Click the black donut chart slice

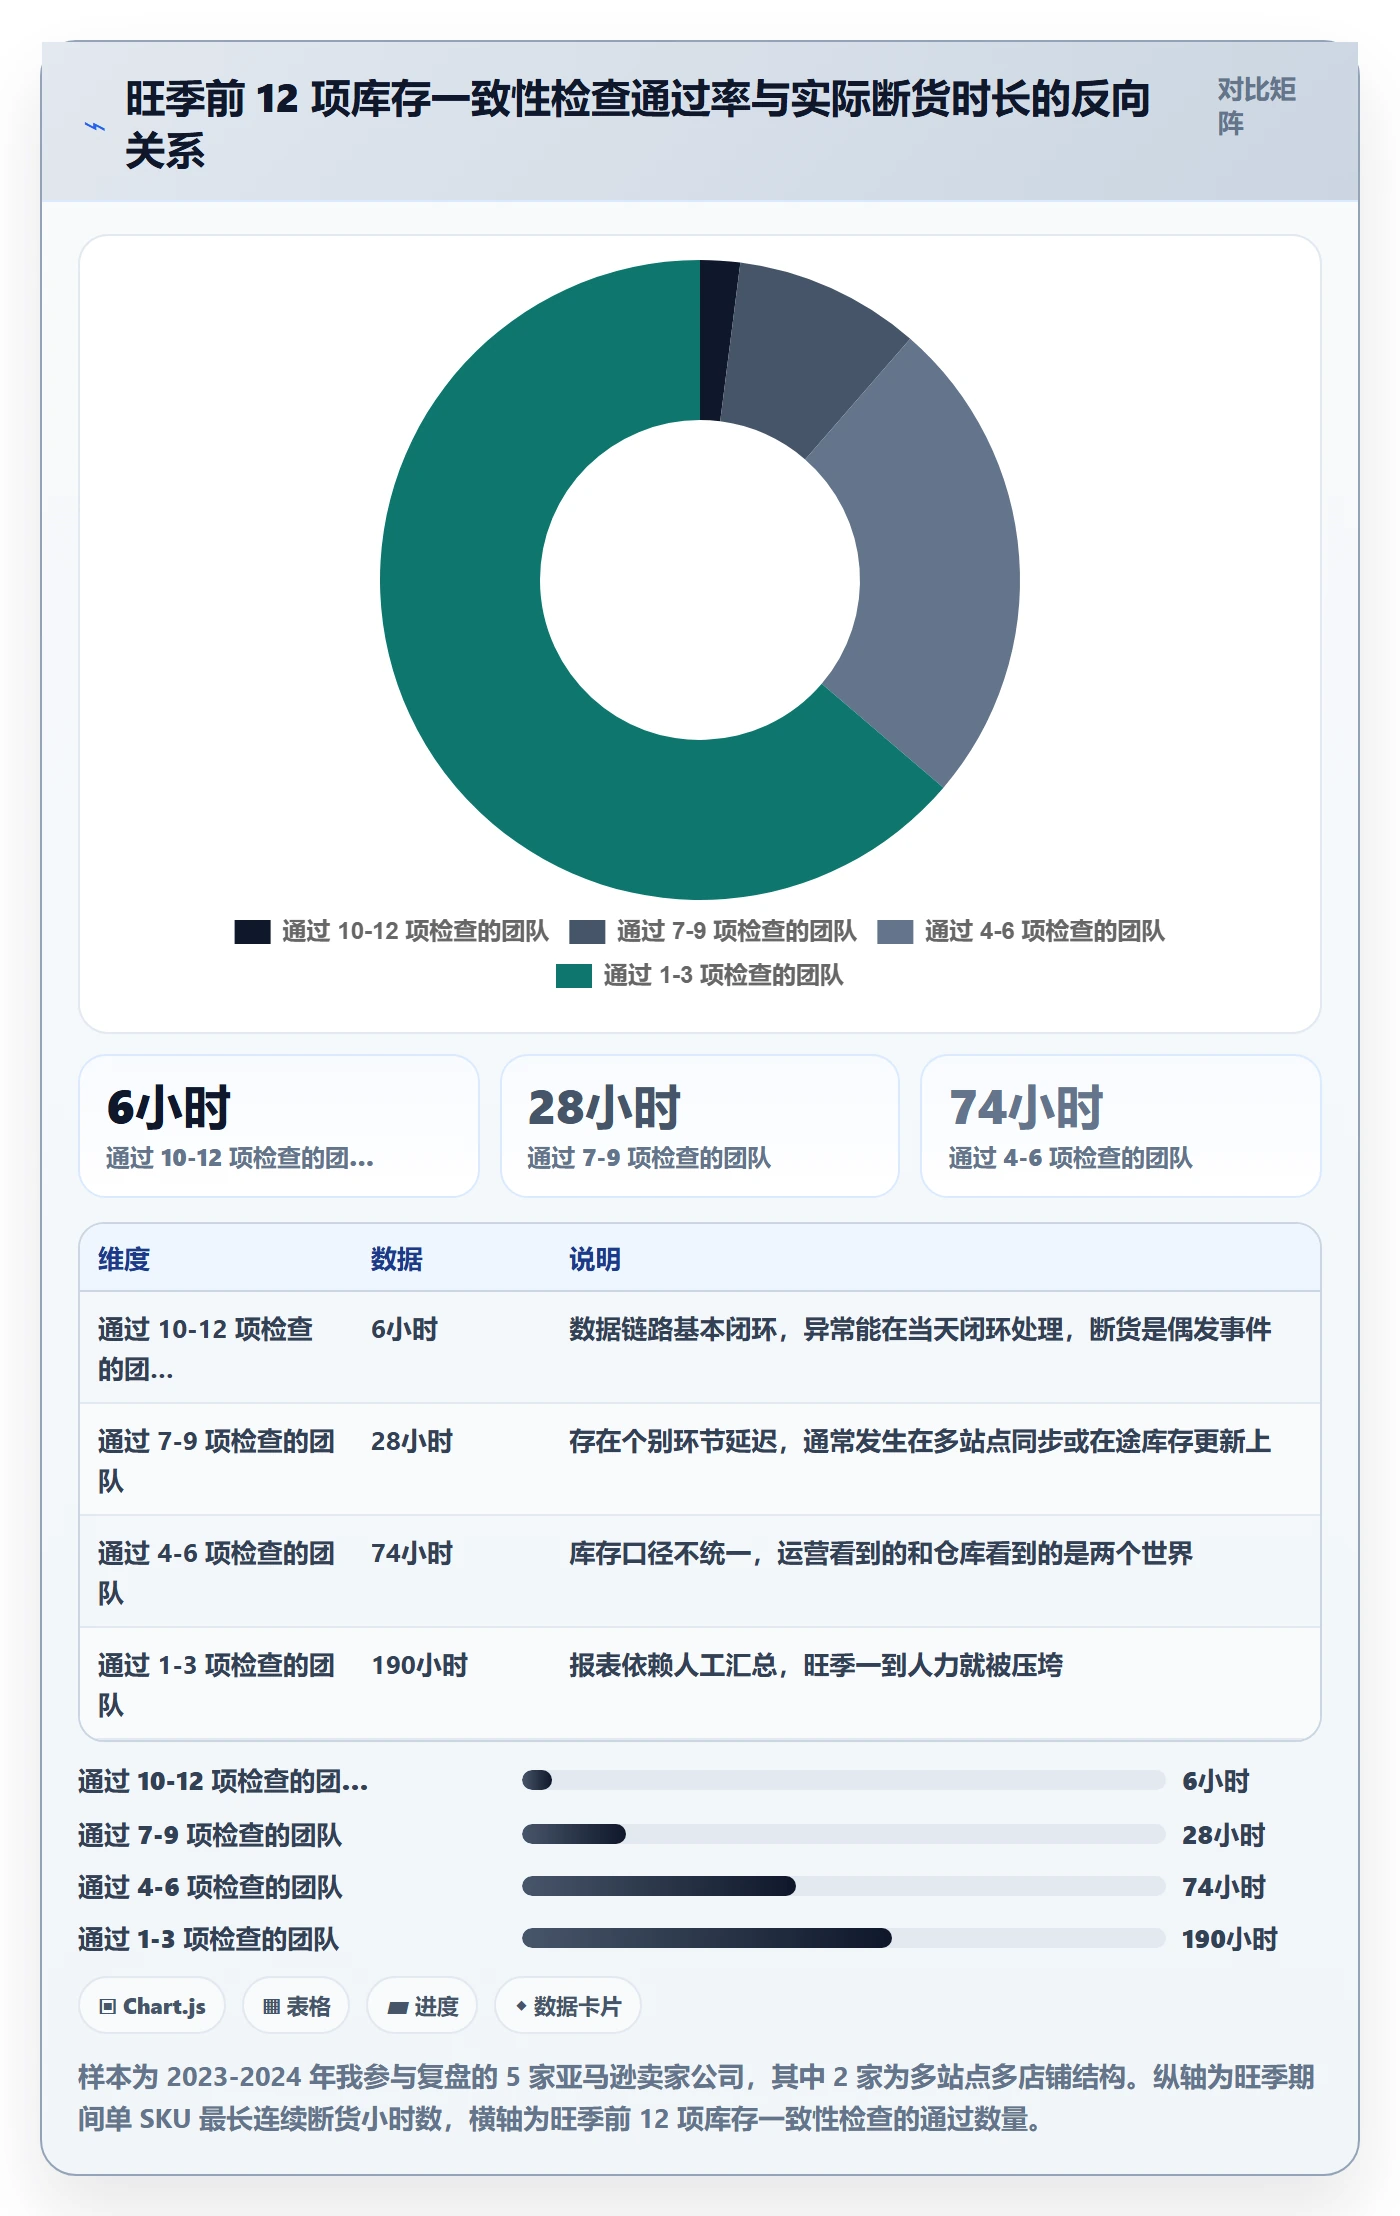716,340
